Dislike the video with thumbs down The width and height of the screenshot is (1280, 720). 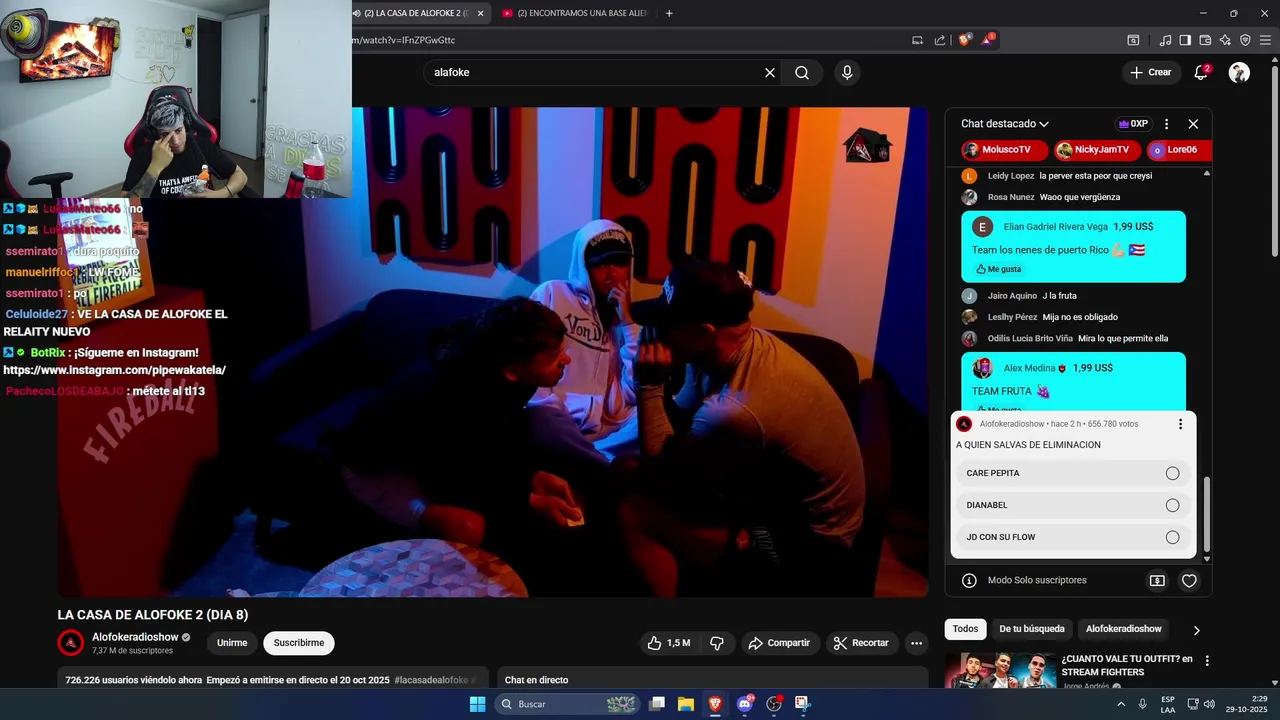coord(717,643)
